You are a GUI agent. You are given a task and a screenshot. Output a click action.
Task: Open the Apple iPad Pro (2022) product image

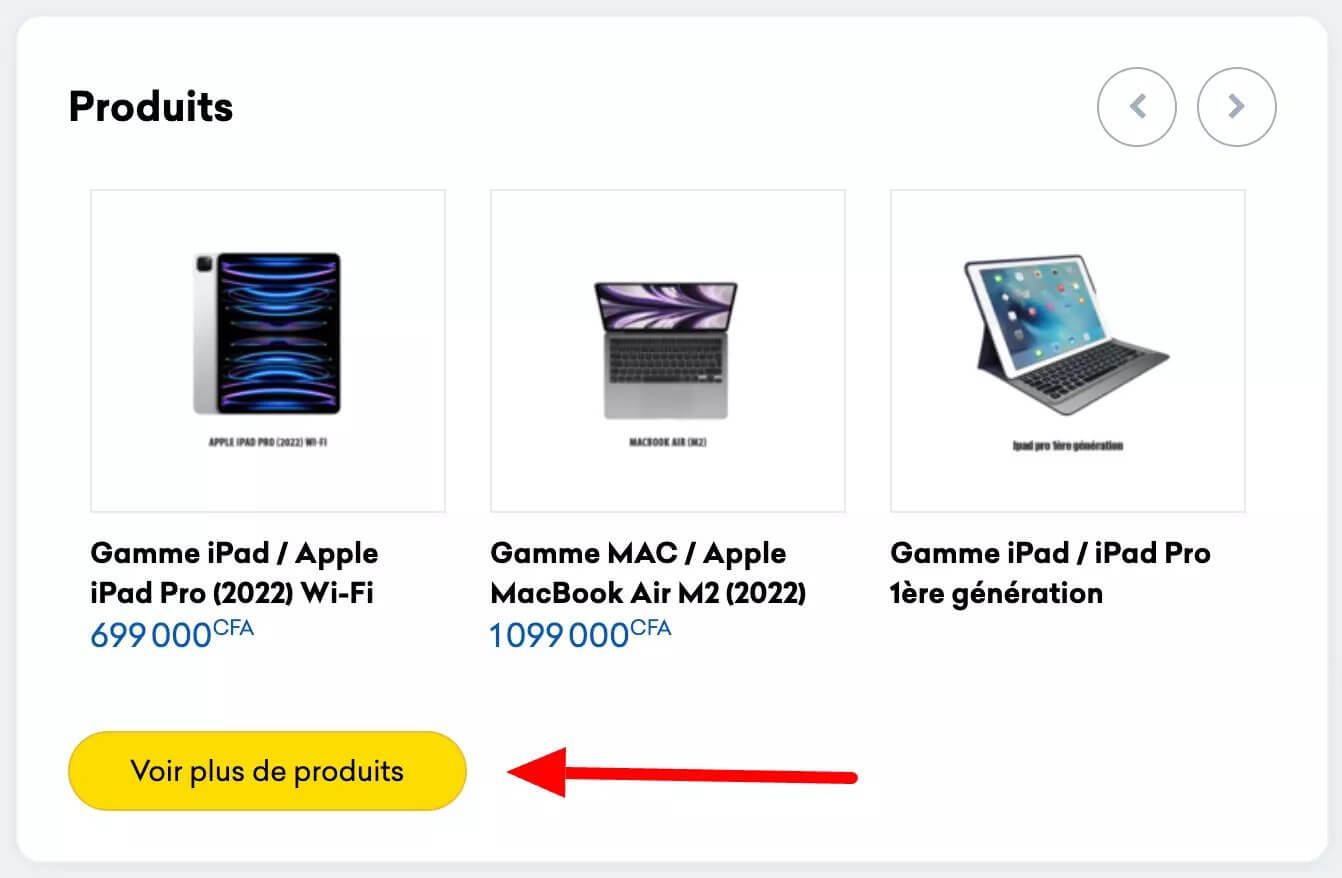[268, 351]
